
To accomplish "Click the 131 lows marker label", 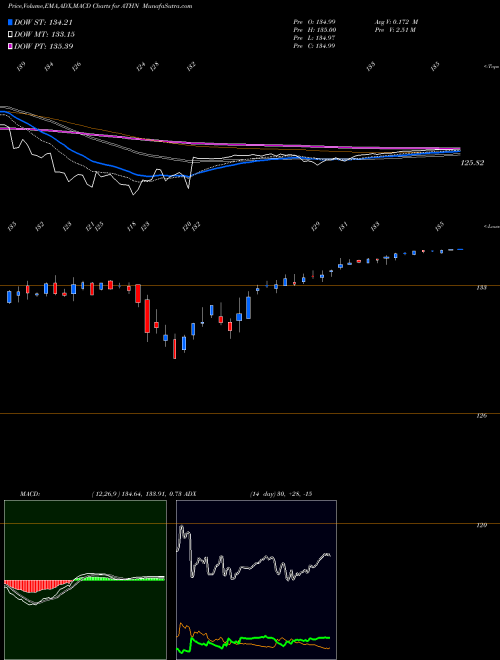I will pyautogui.click(x=343, y=226).
